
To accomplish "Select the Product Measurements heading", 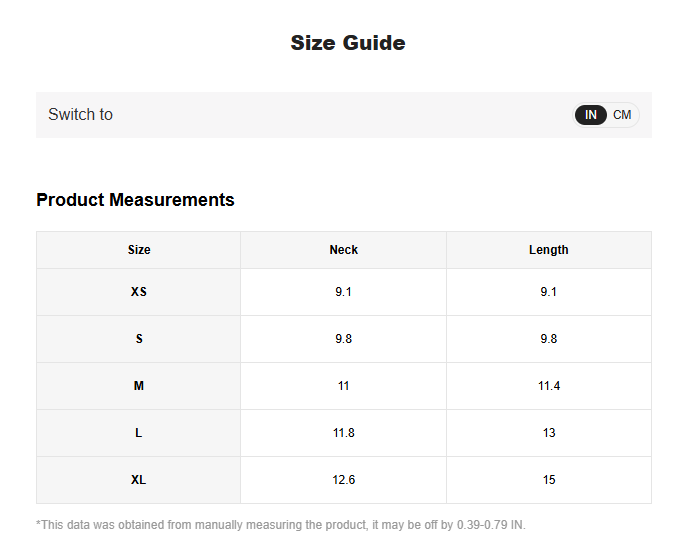I will pyautogui.click(x=135, y=200).
